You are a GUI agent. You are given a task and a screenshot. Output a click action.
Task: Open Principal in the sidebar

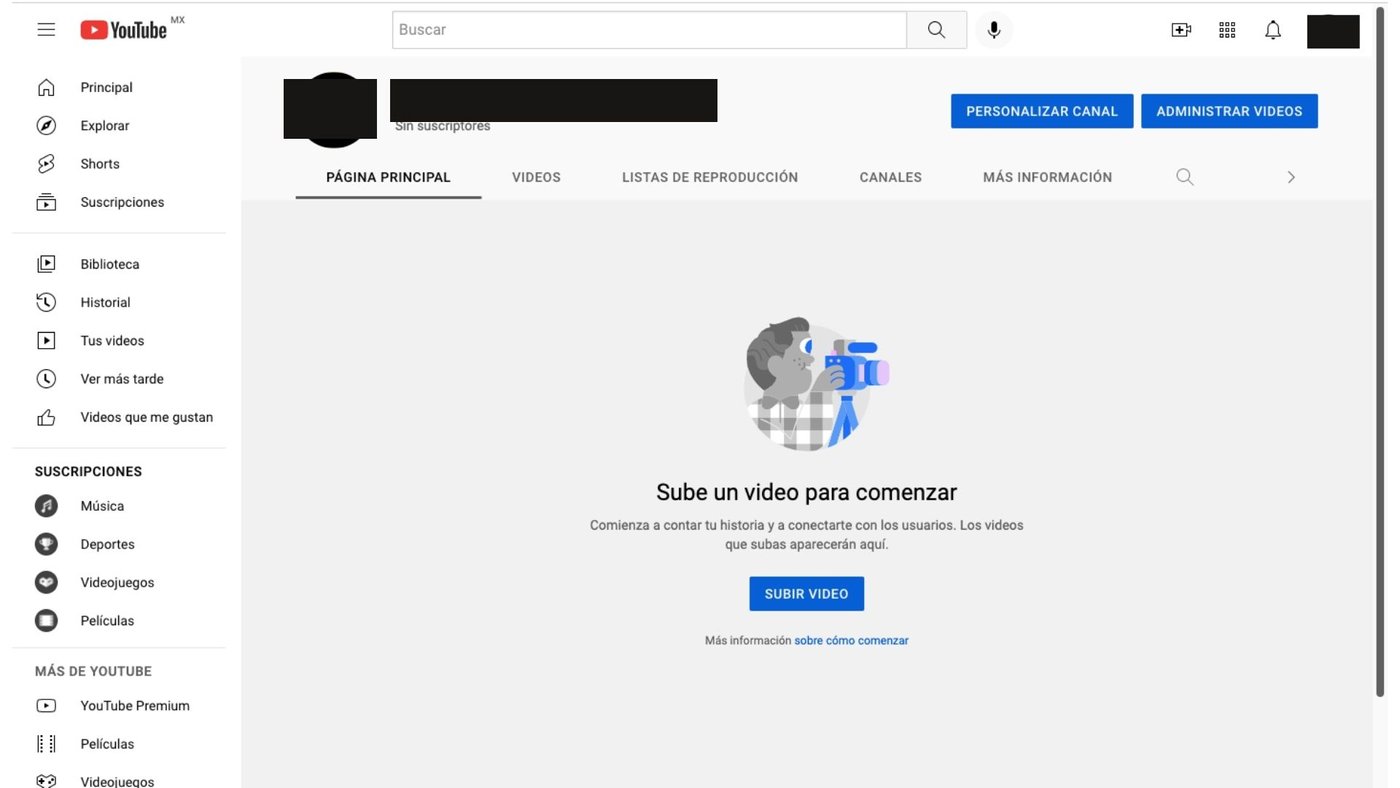tap(107, 87)
